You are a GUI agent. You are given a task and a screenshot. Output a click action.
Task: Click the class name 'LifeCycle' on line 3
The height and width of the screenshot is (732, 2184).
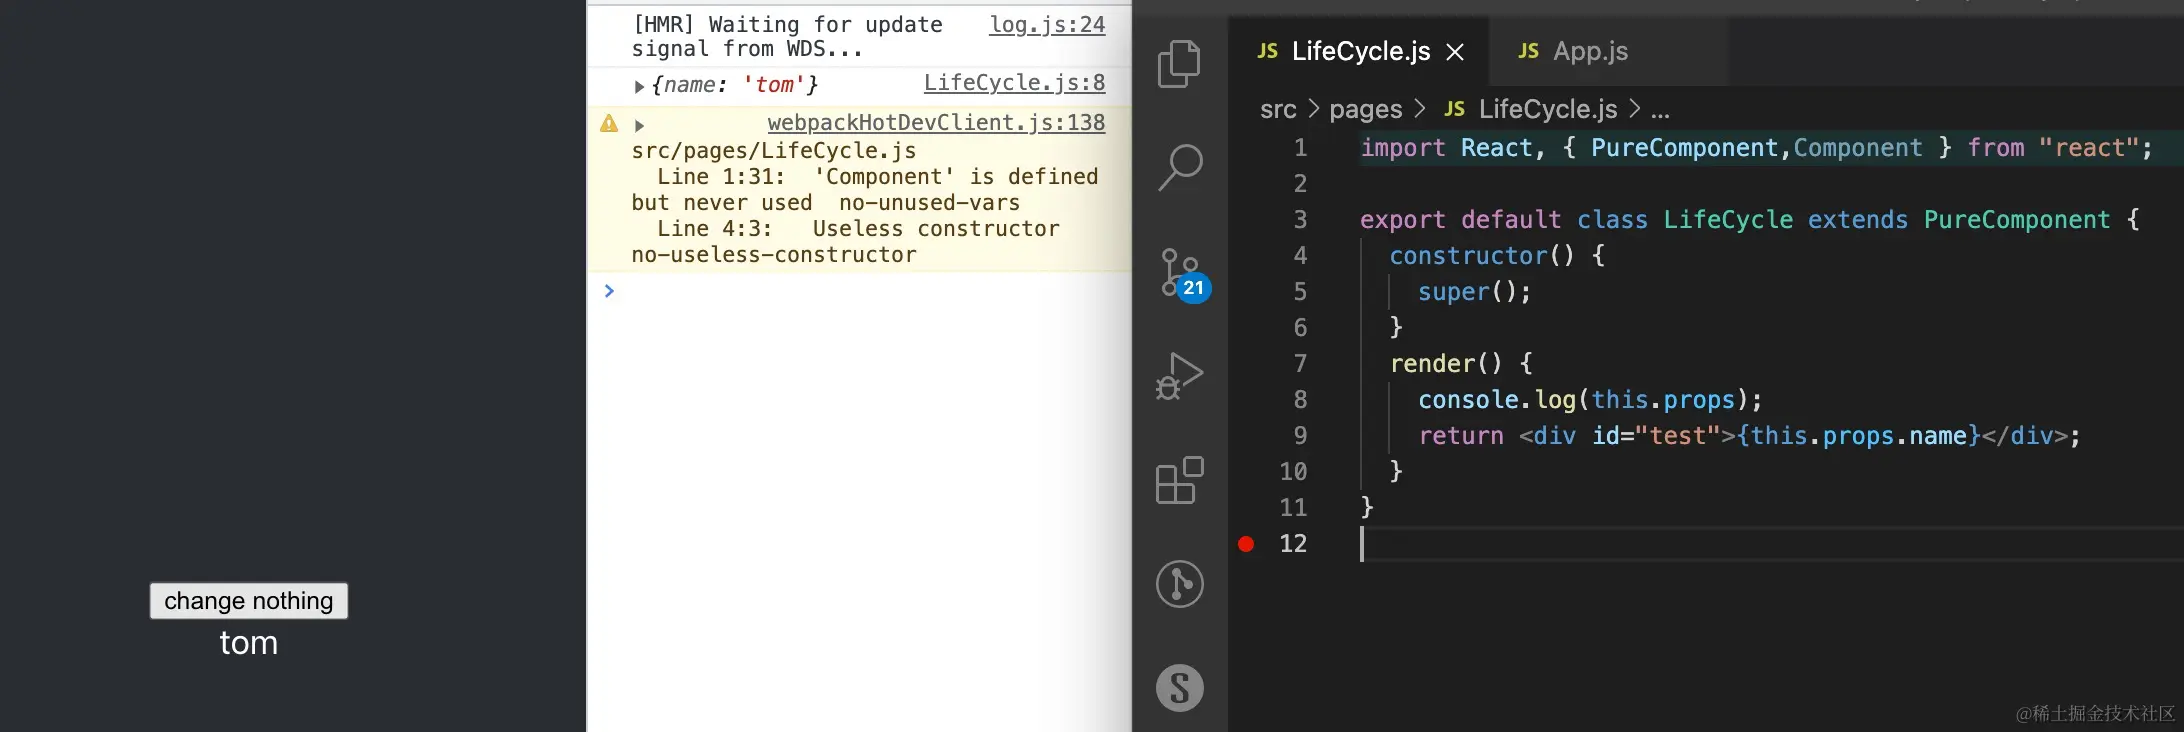point(1728,220)
